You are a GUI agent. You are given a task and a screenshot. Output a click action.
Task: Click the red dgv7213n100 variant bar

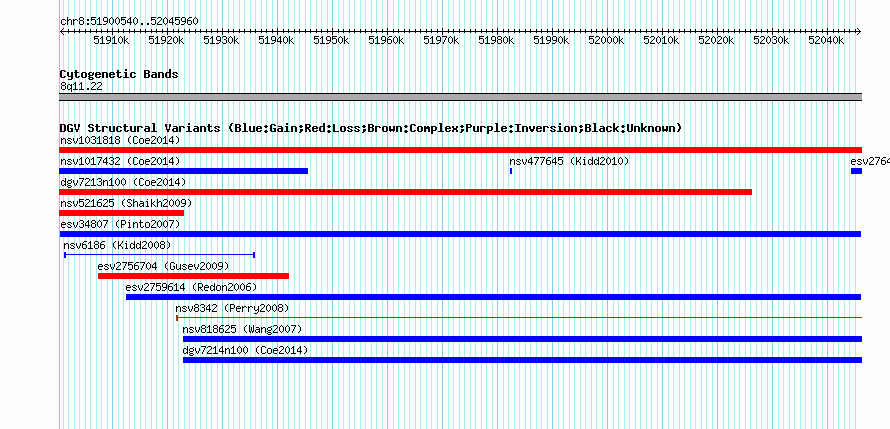(x=405, y=192)
